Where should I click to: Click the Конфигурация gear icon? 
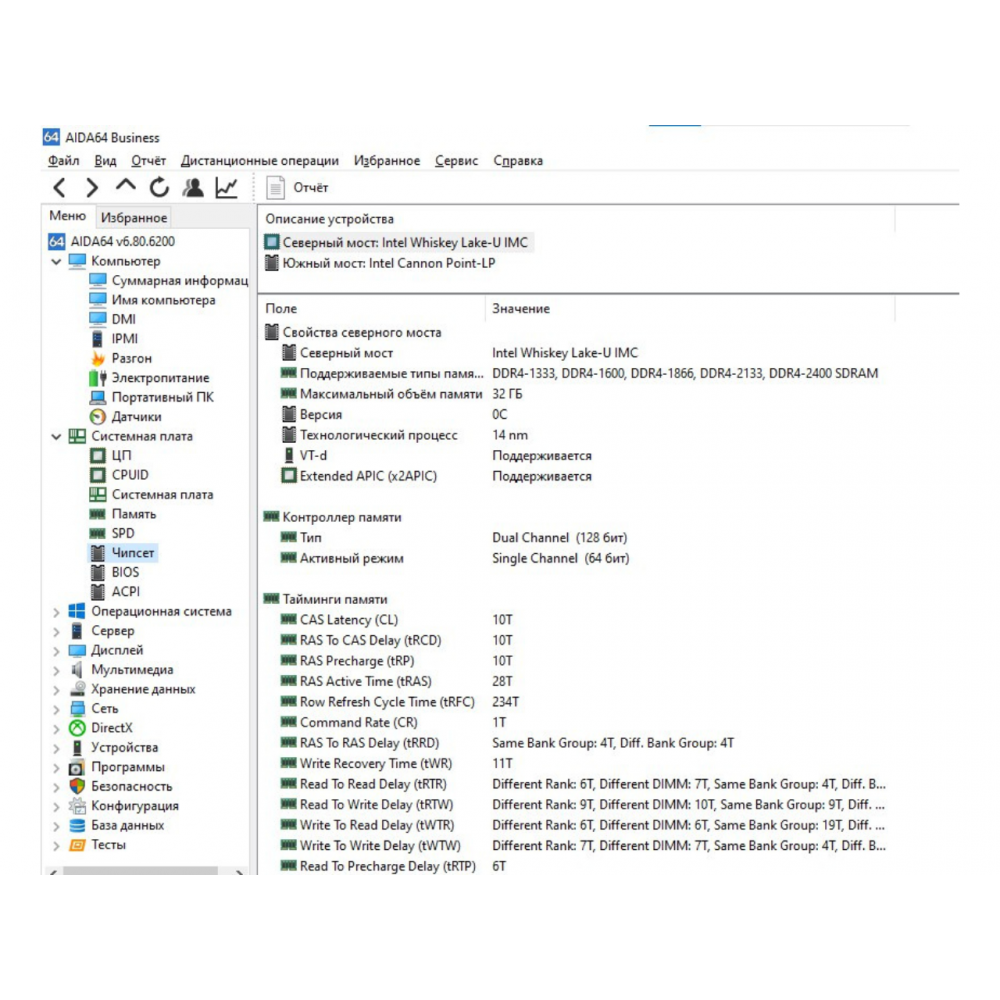tap(77, 806)
